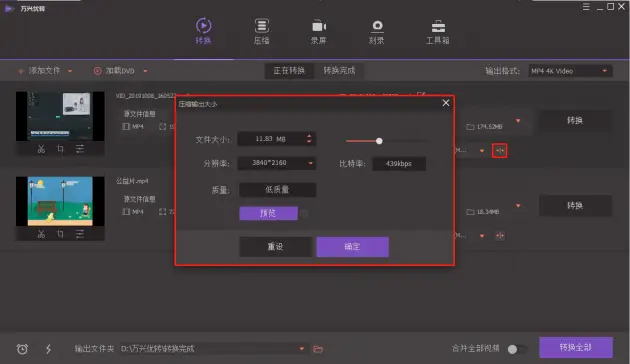Click the 低质量 quality field

click(277, 190)
